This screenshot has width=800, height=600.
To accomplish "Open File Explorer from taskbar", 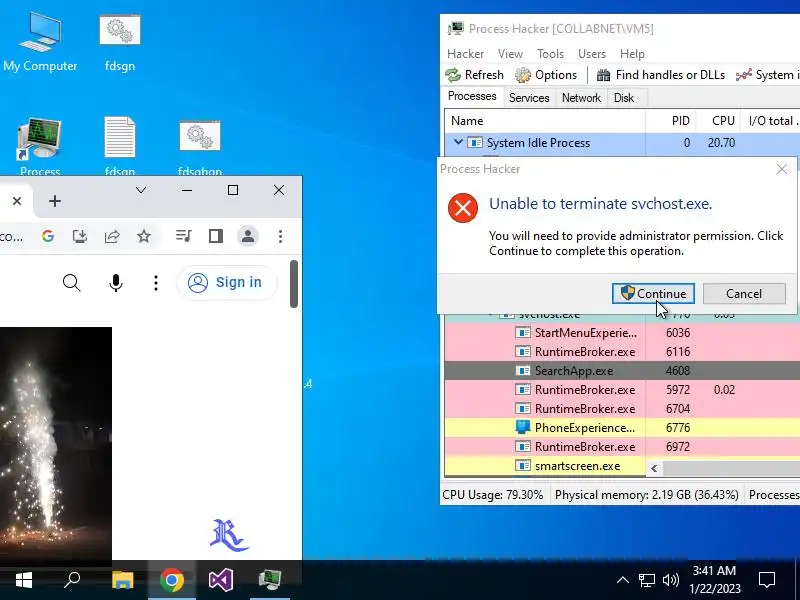I will point(122,580).
